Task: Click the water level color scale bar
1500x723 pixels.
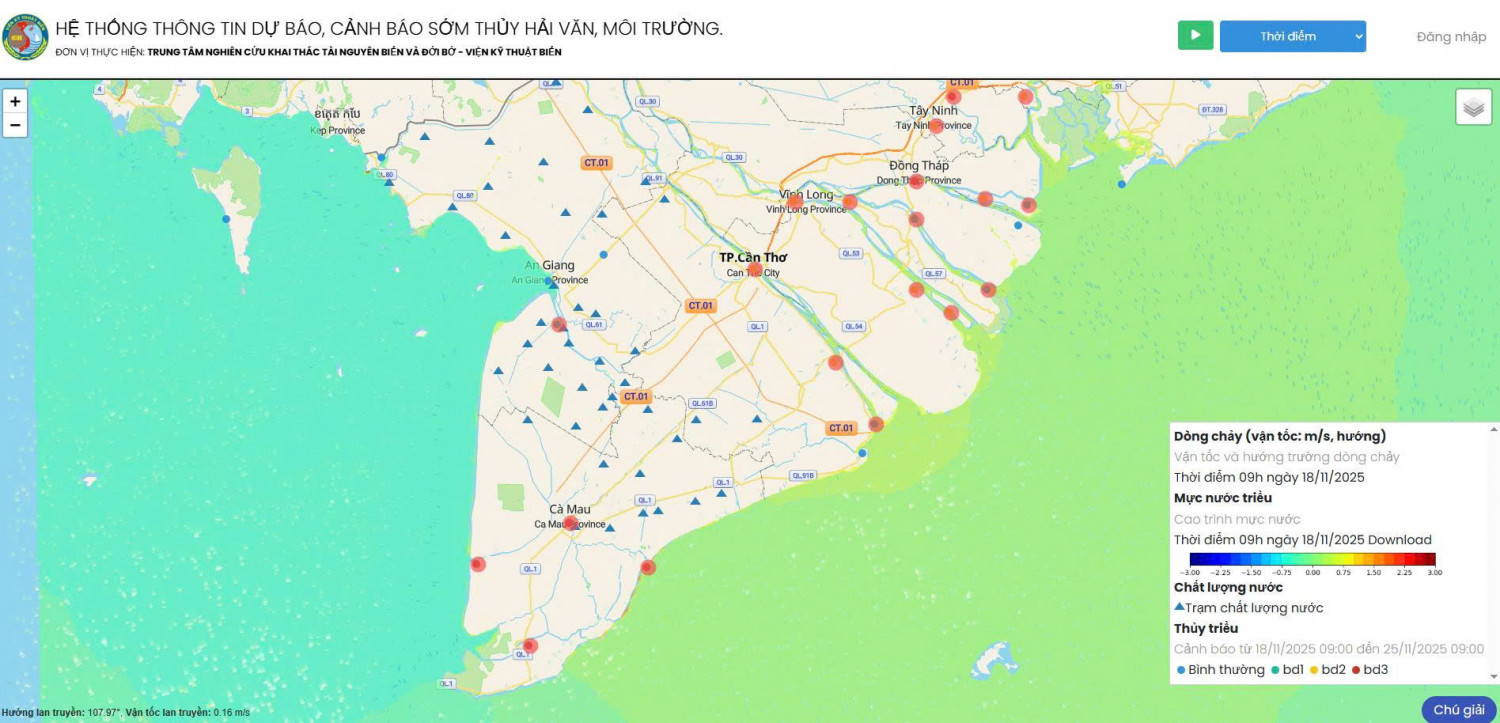Action: click(1312, 560)
